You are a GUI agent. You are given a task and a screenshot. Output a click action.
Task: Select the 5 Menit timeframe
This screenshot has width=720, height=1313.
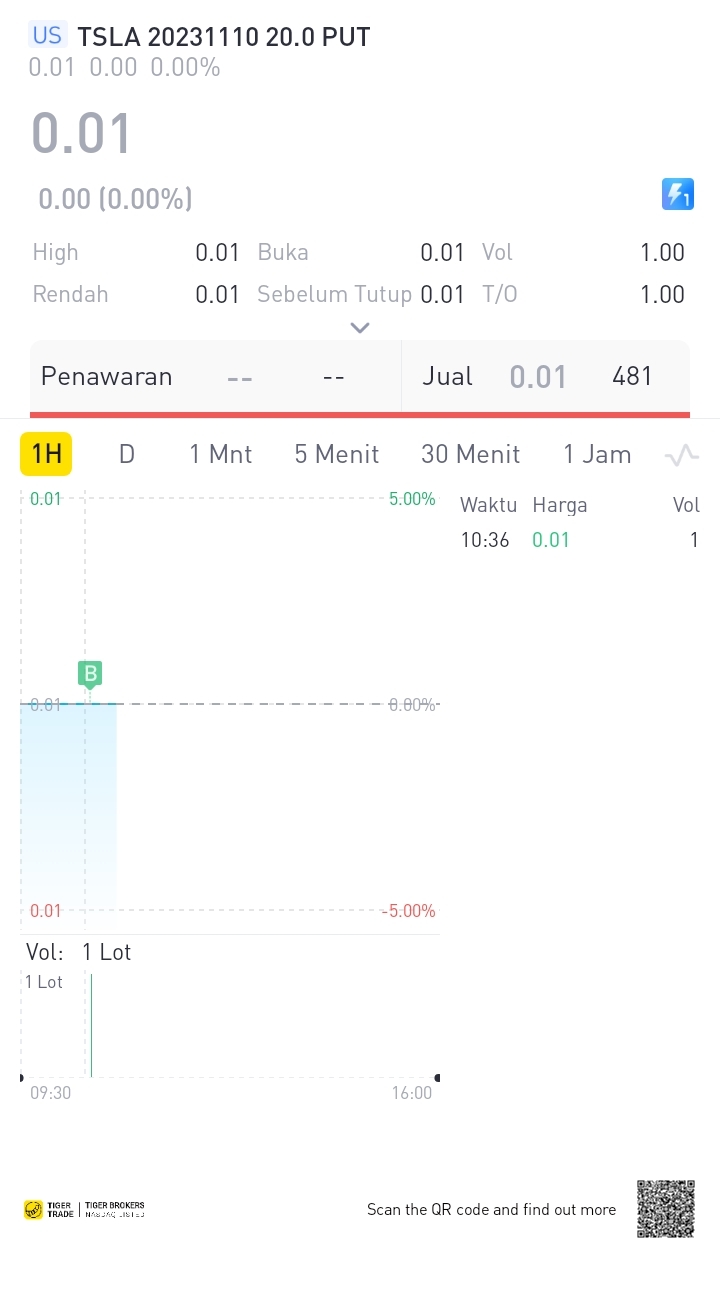(x=337, y=454)
